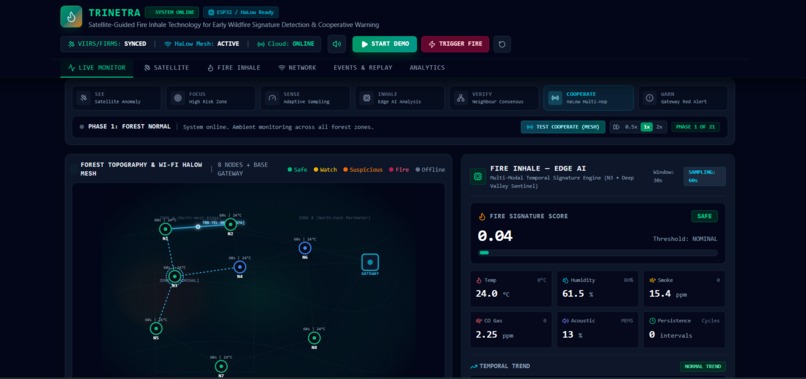
Task: Click the NORMAL TREND badge
Action: coord(703,367)
